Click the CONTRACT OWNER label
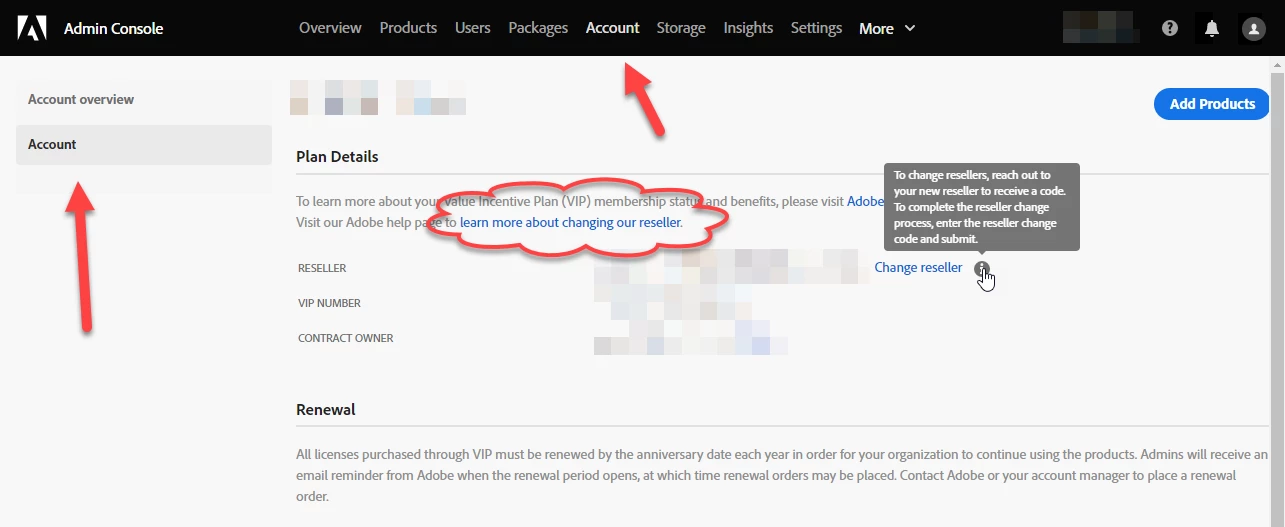The width and height of the screenshot is (1285, 527). click(346, 338)
